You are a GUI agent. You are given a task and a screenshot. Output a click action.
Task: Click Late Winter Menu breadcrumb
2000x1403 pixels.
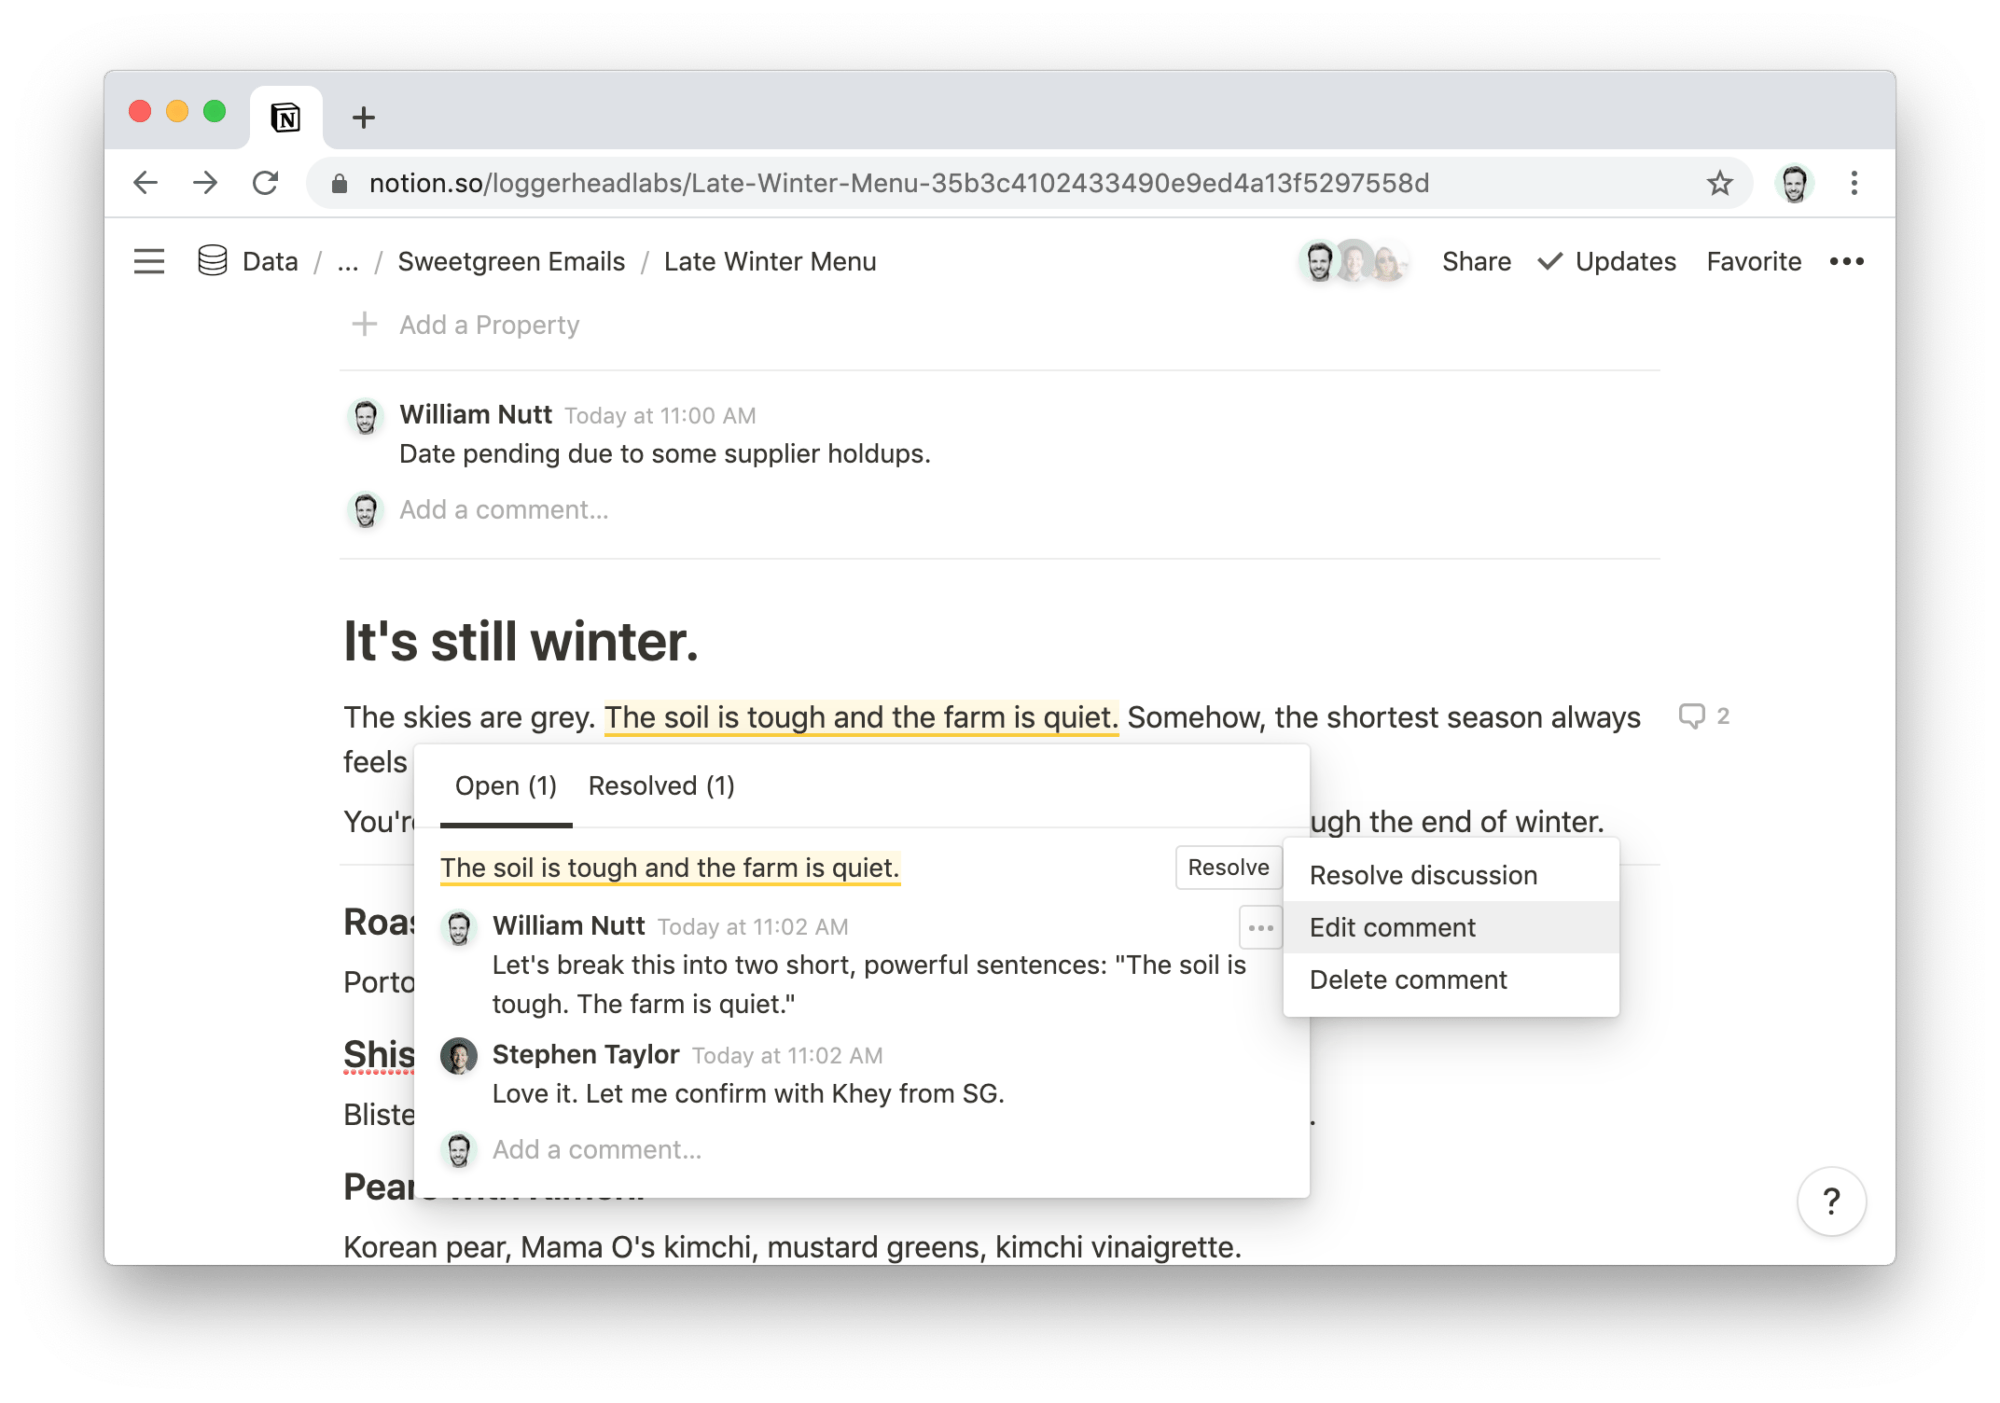pos(770,262)
